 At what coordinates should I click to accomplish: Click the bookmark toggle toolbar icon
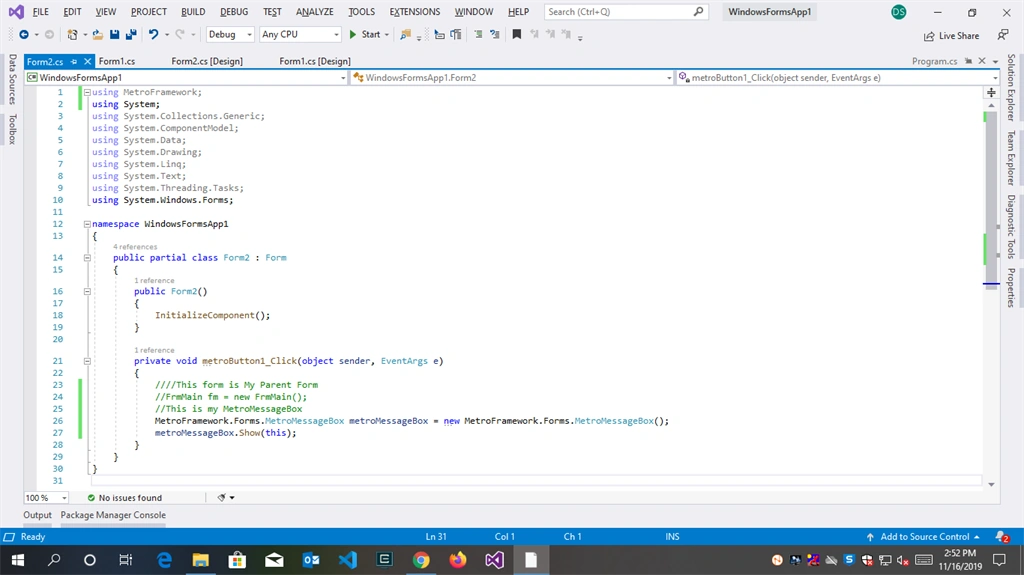point(517,35)
